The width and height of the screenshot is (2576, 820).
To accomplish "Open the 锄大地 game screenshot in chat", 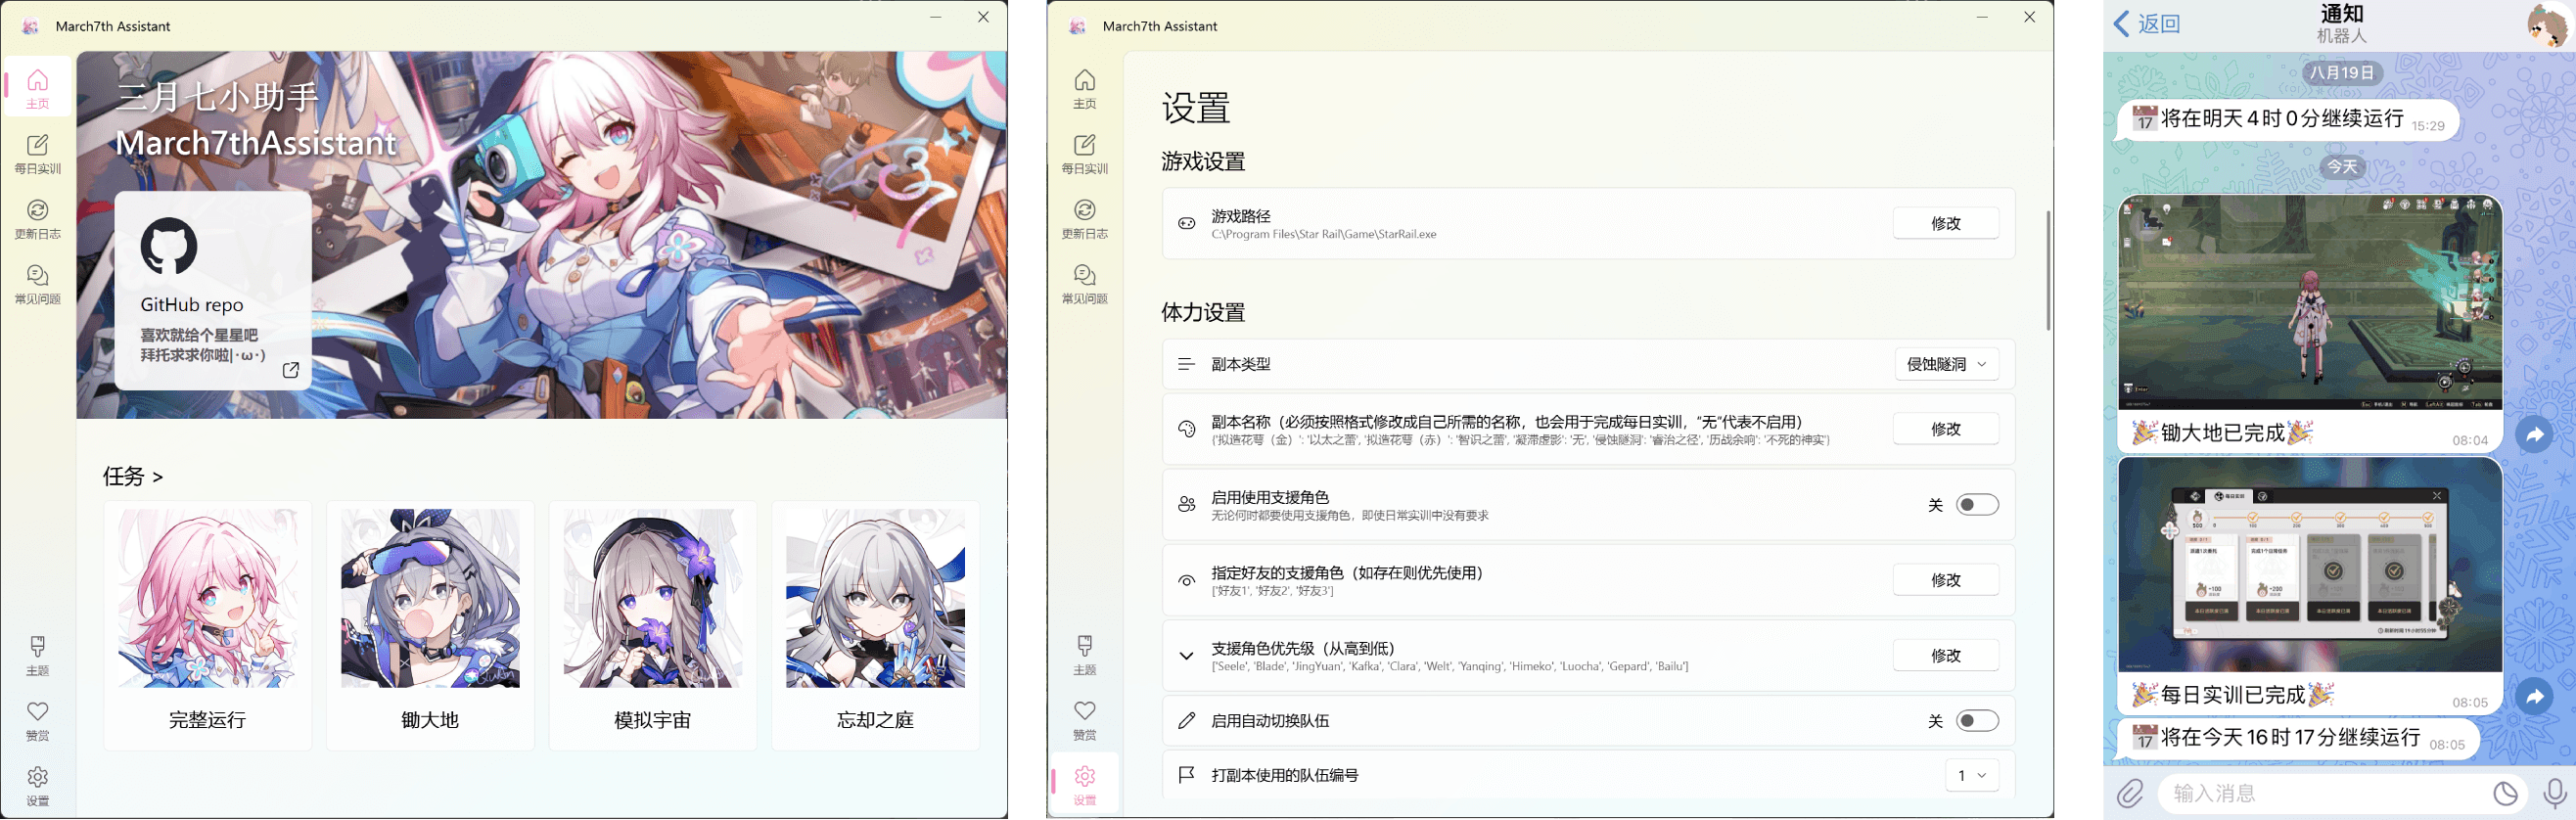I will [x=2309, y=302].
